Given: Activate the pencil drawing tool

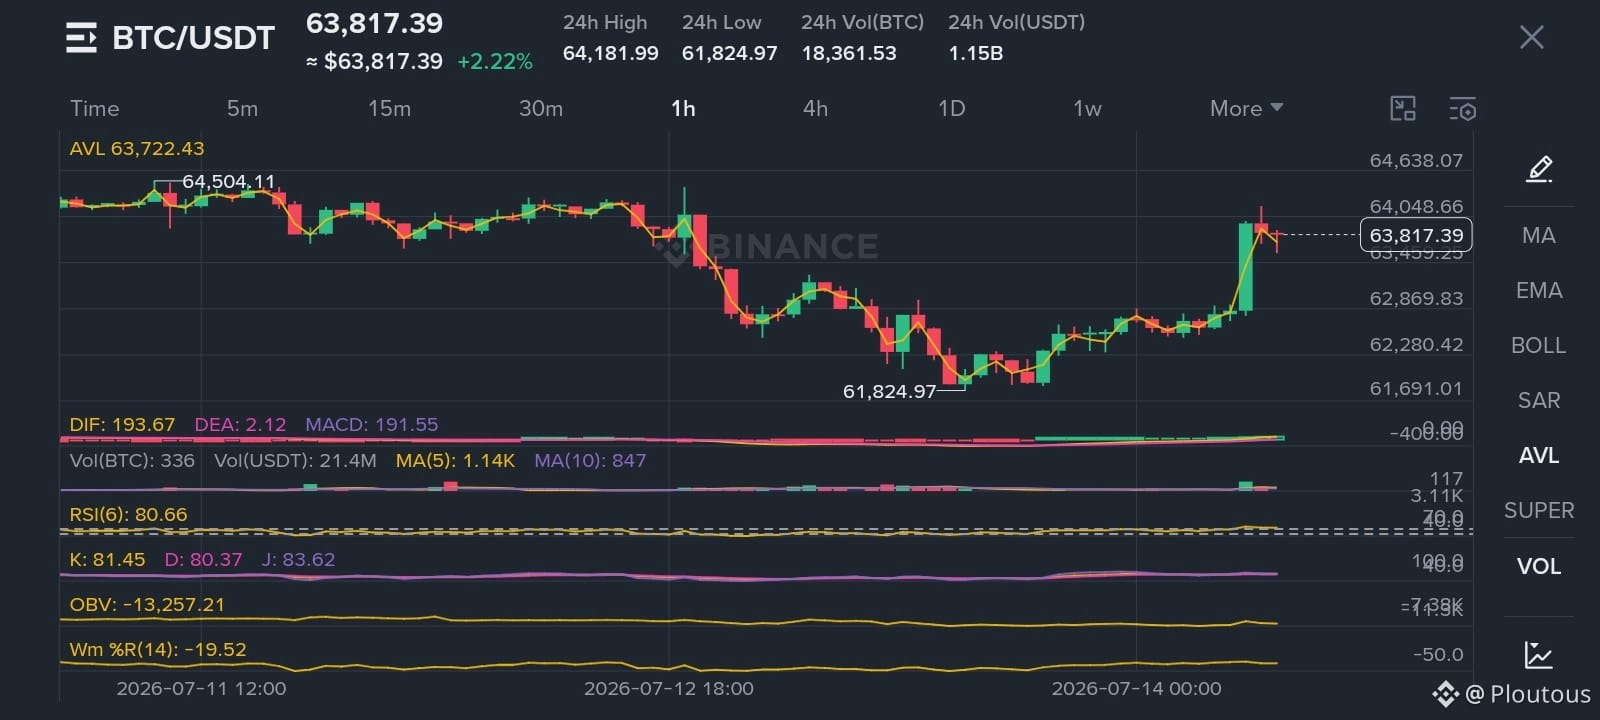Looking at the screenshot, I should [x=1539, y=169].
